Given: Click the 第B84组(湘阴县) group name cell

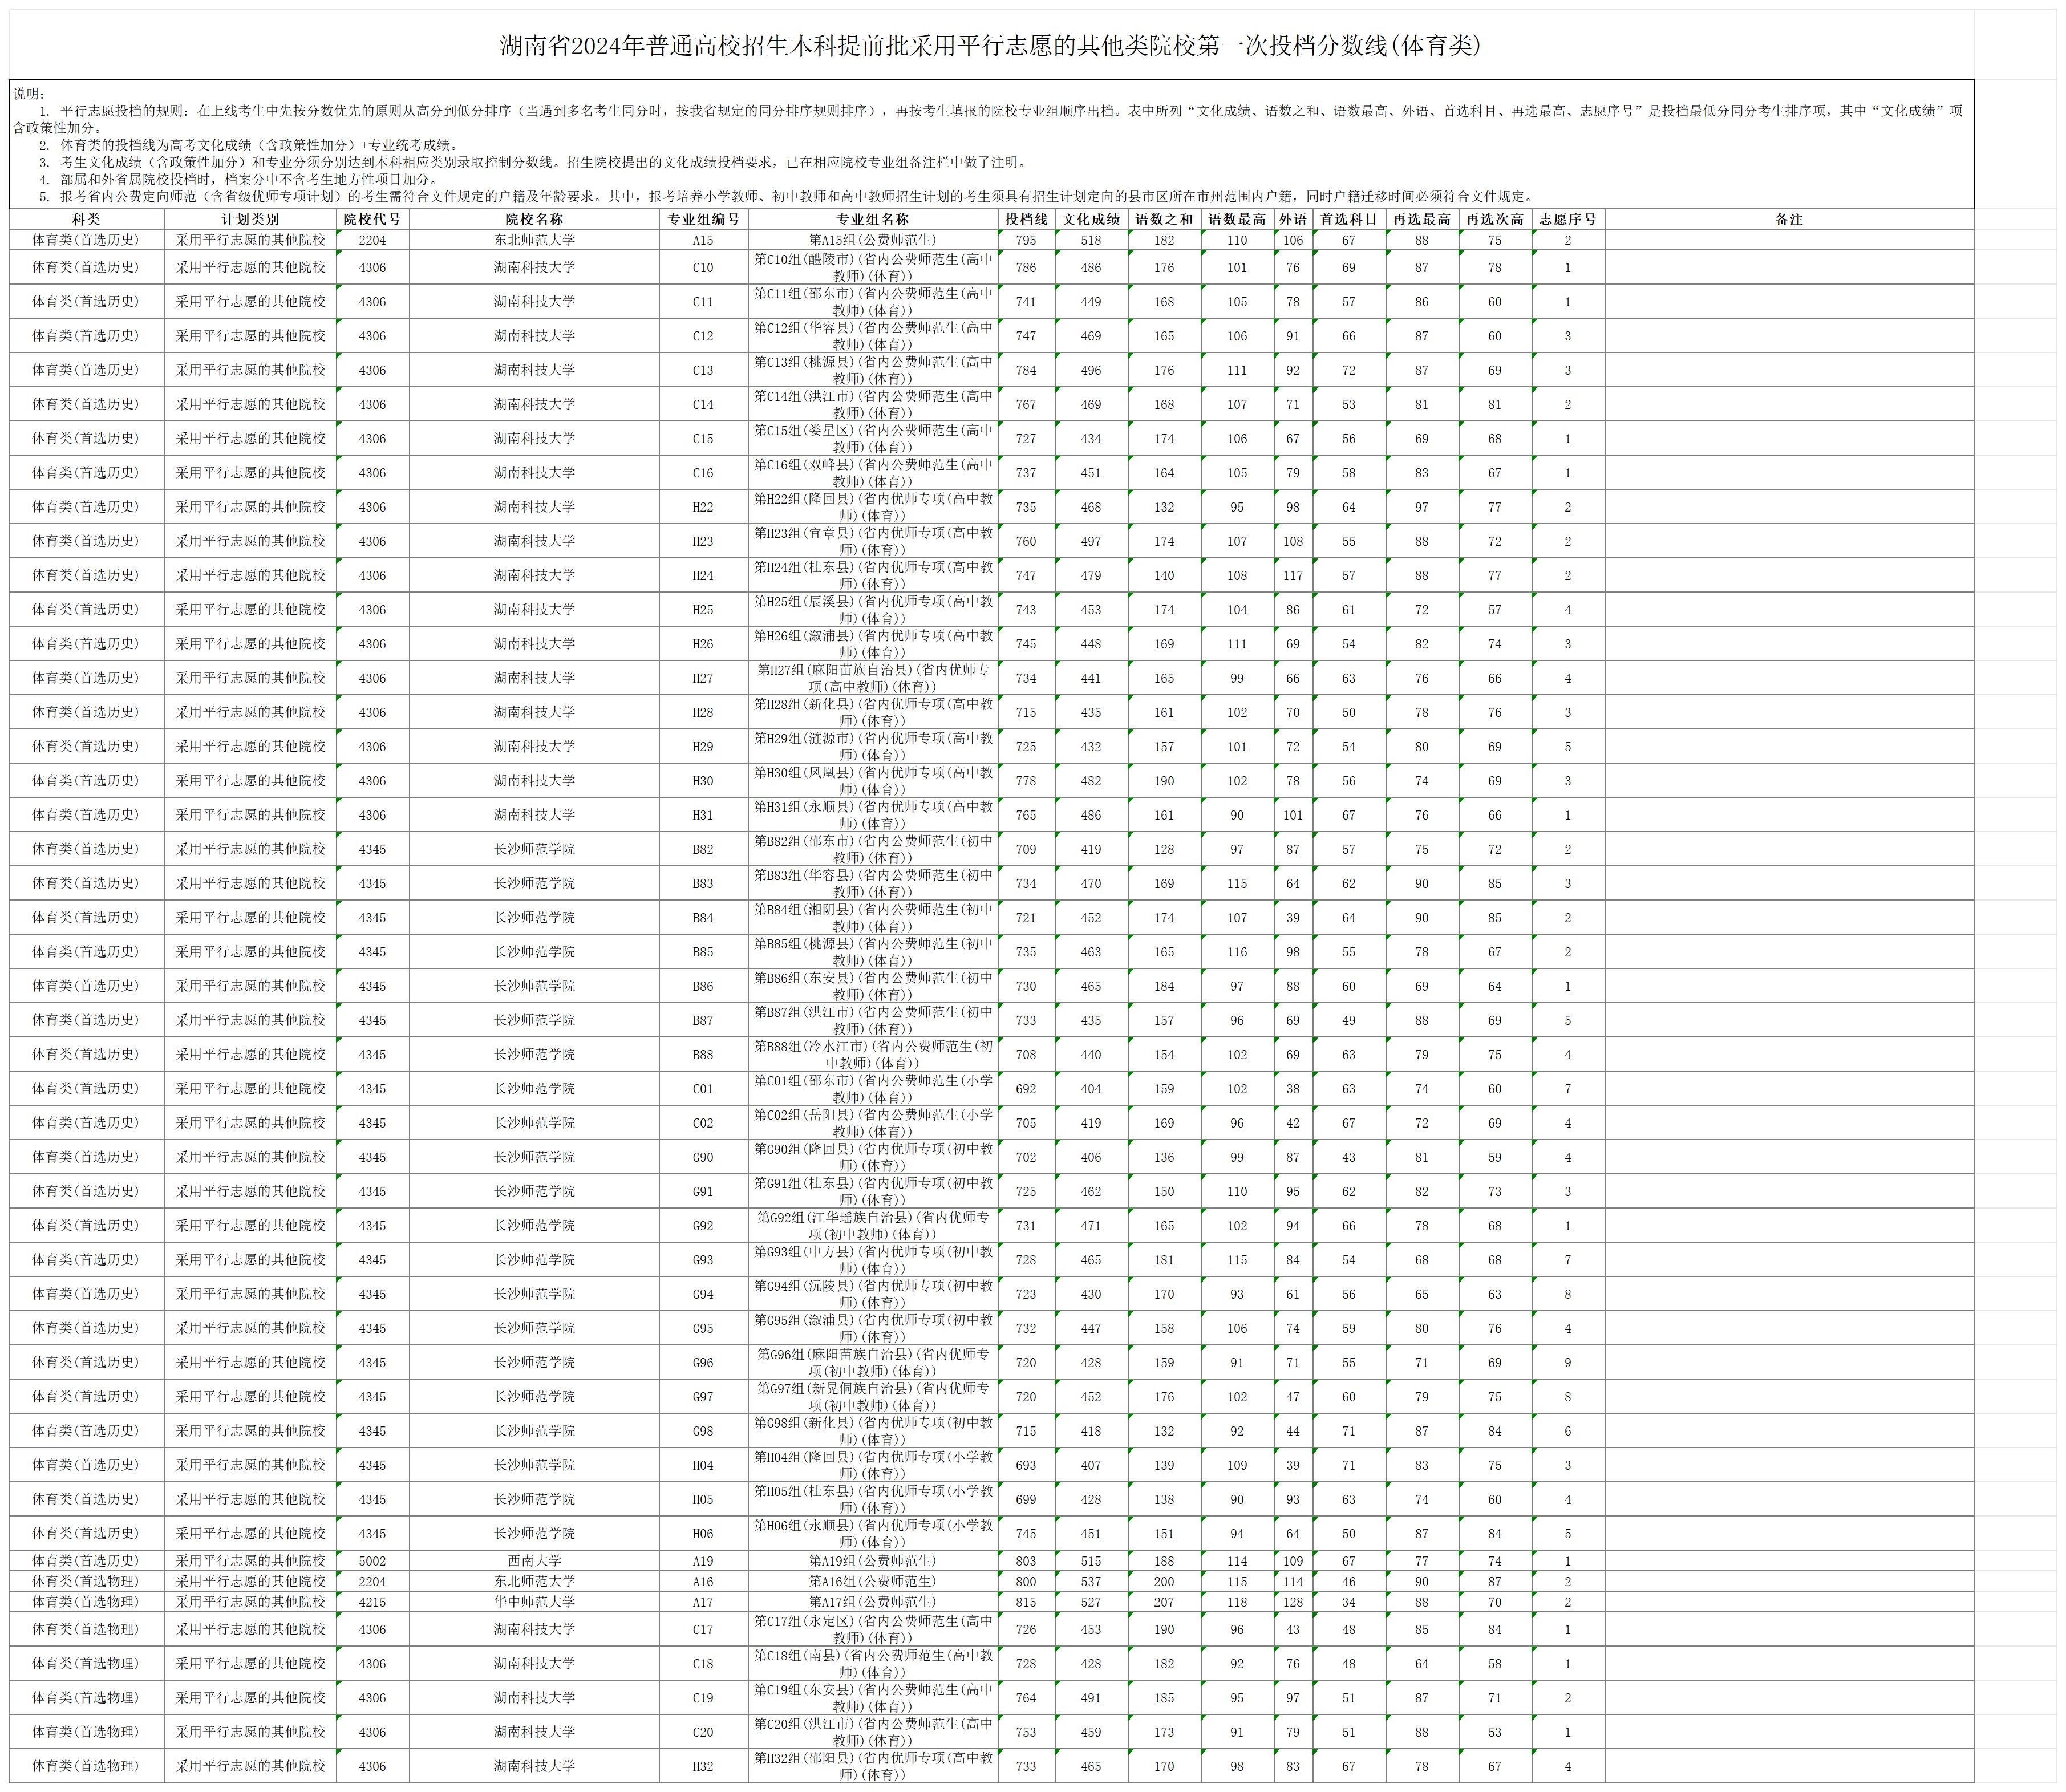Looking at the screenshot, I should [873, 917].
